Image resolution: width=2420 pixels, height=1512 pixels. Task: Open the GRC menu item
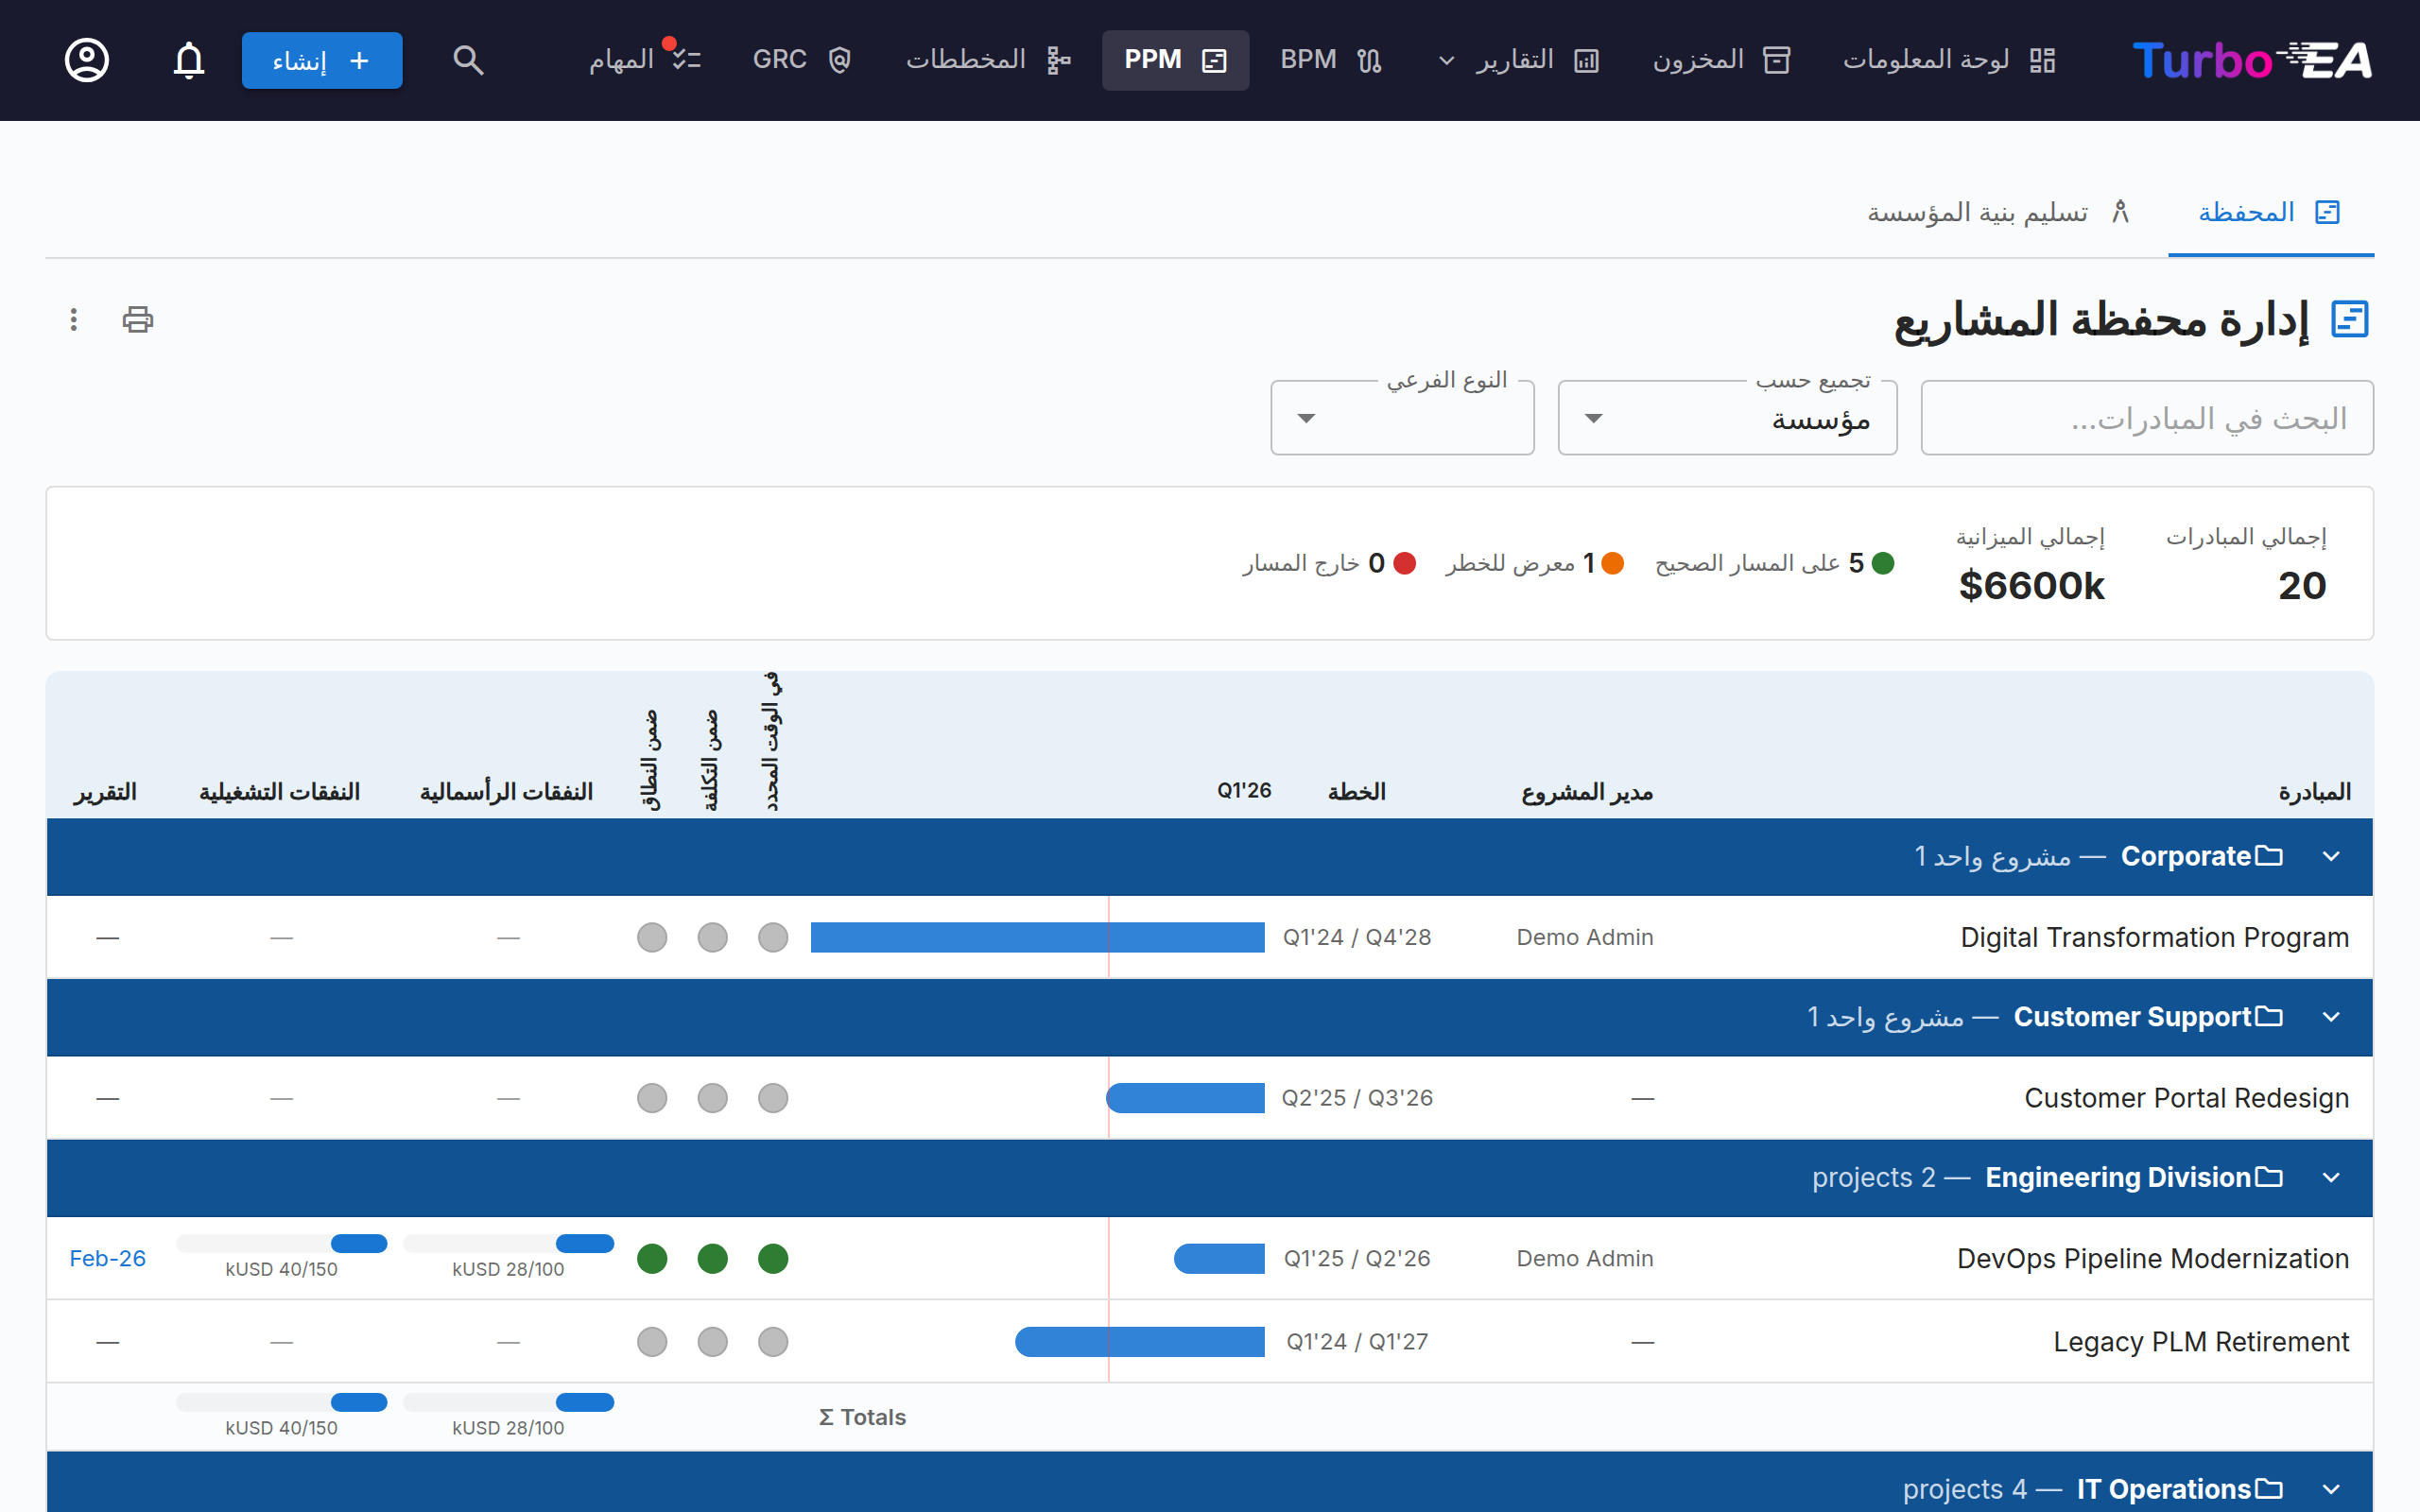pos(801,60)
